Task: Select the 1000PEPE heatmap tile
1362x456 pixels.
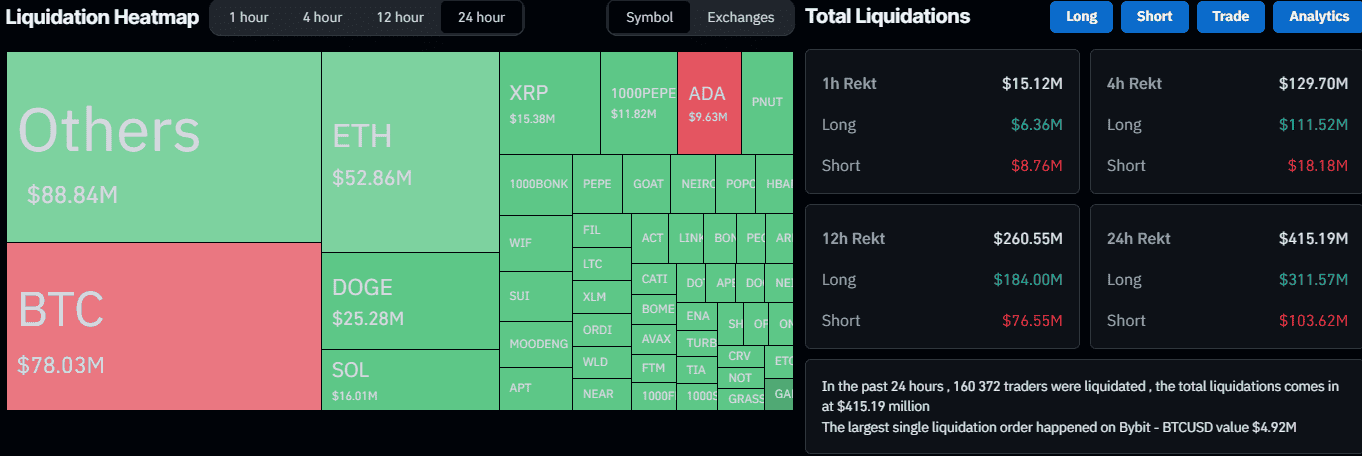Action: point(639,103)
